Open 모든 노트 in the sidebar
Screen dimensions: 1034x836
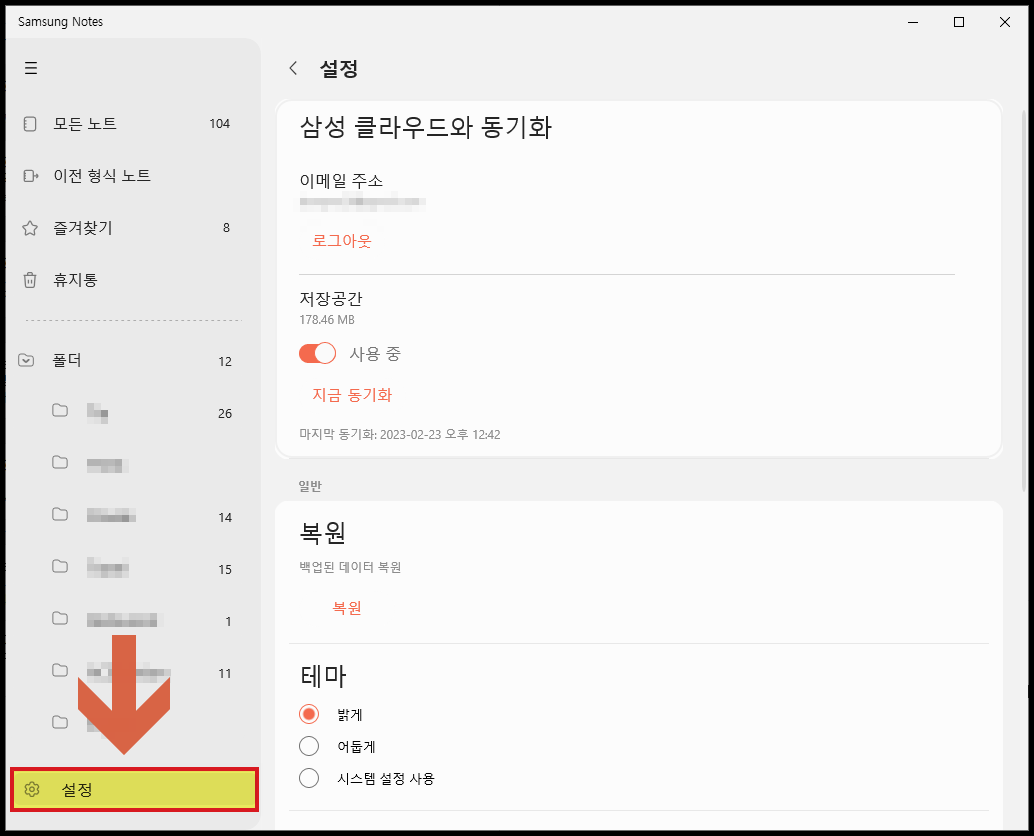click(x=133, y=124)
